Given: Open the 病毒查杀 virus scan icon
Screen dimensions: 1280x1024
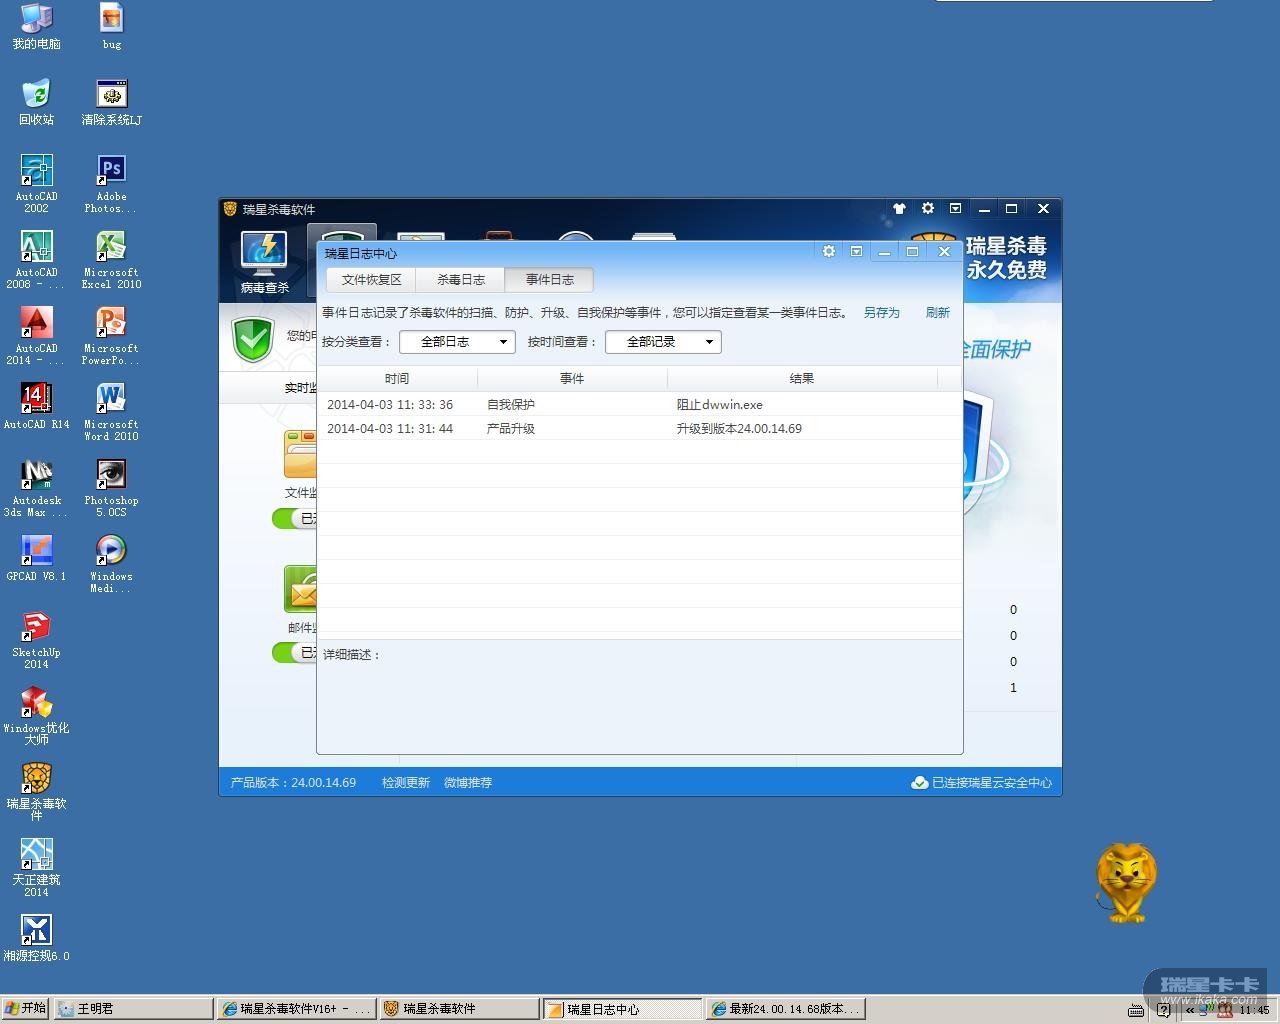Looking at the screenshot, I should pyautogui.click(x=264, y=262).
